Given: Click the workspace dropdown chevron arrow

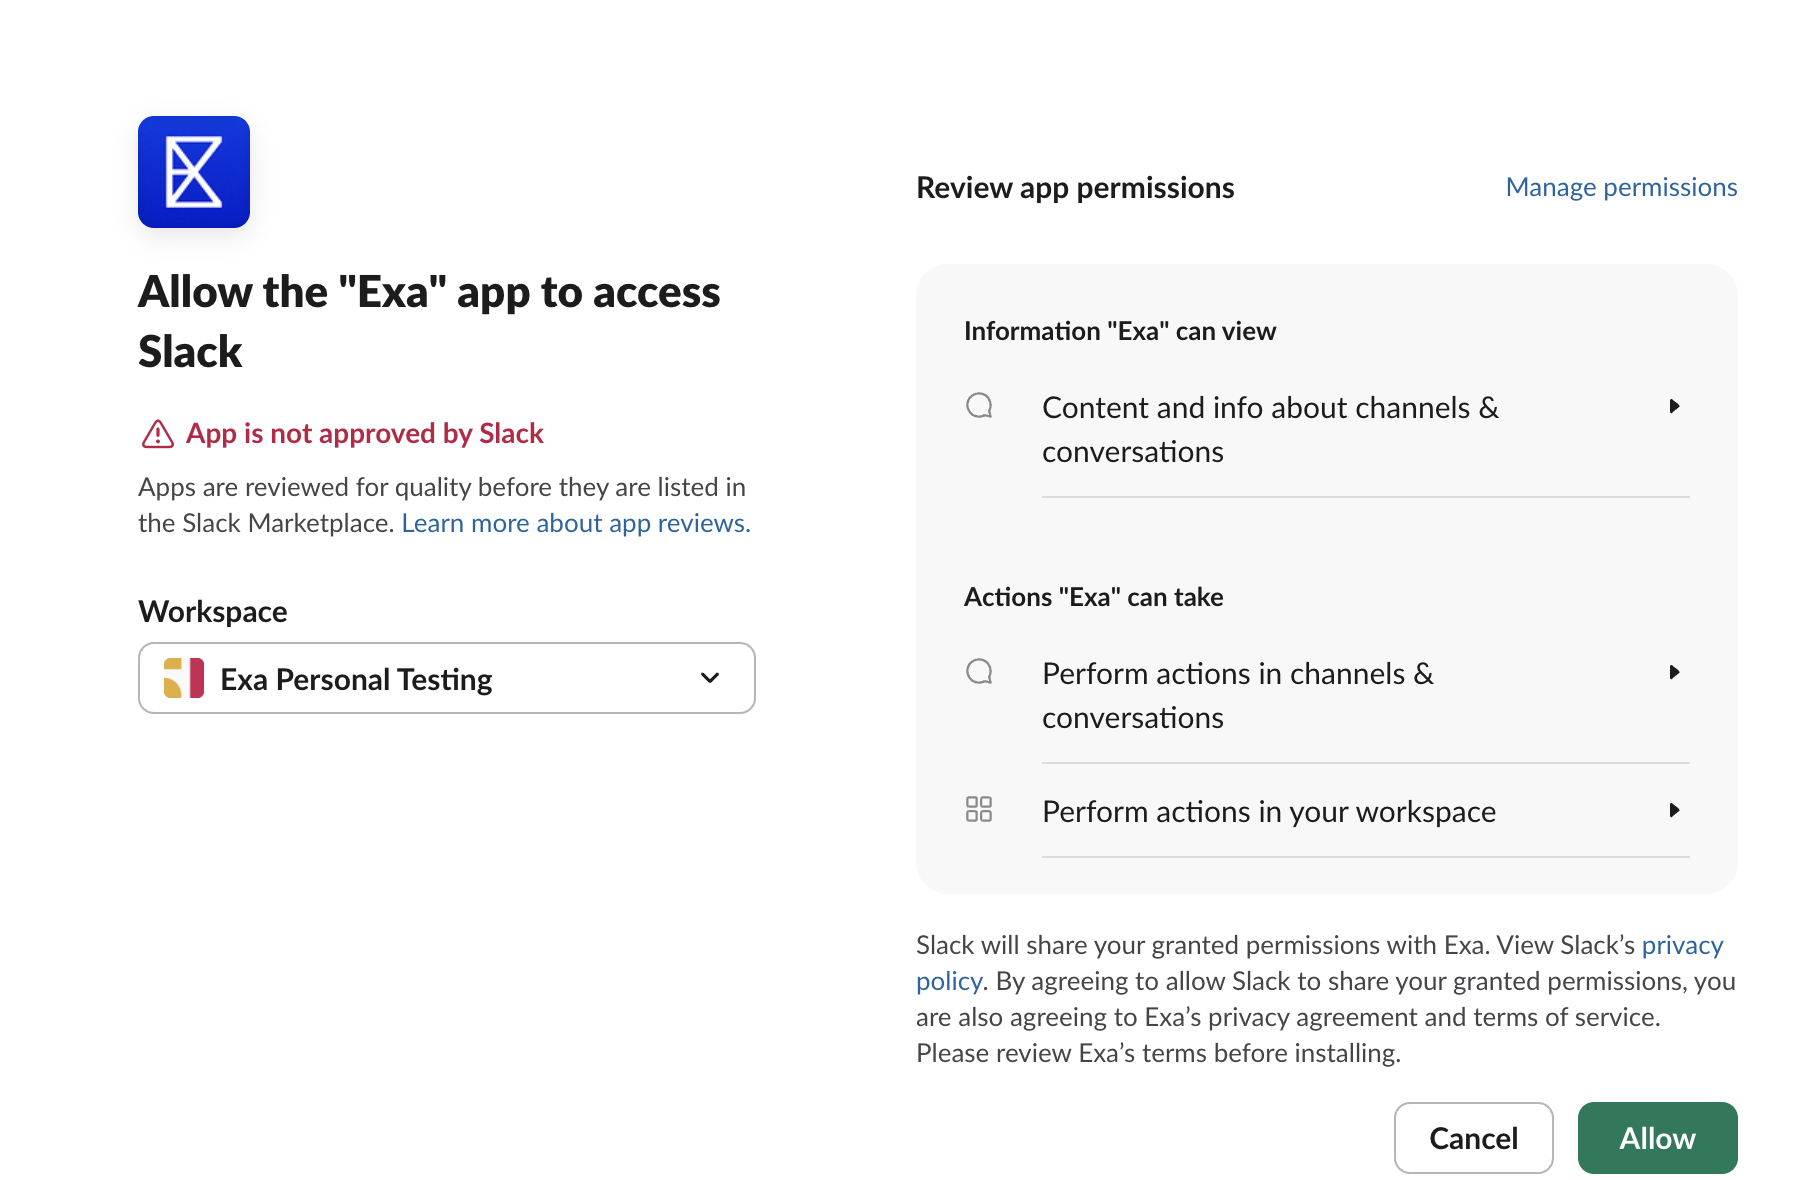Looking at the screenshot, I should click(x=710, y=678).
